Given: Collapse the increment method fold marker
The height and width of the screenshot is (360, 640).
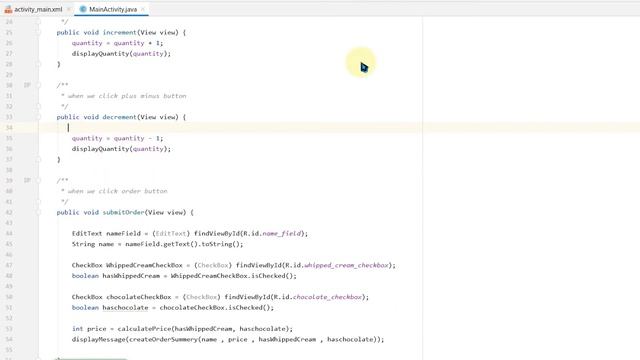Looking at the screenshot, I should coord(38,32).
